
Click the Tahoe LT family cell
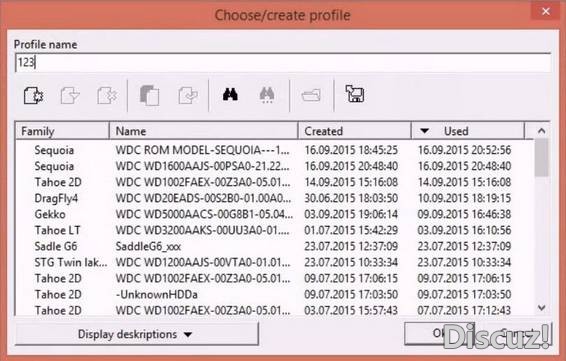coord(57,230)
